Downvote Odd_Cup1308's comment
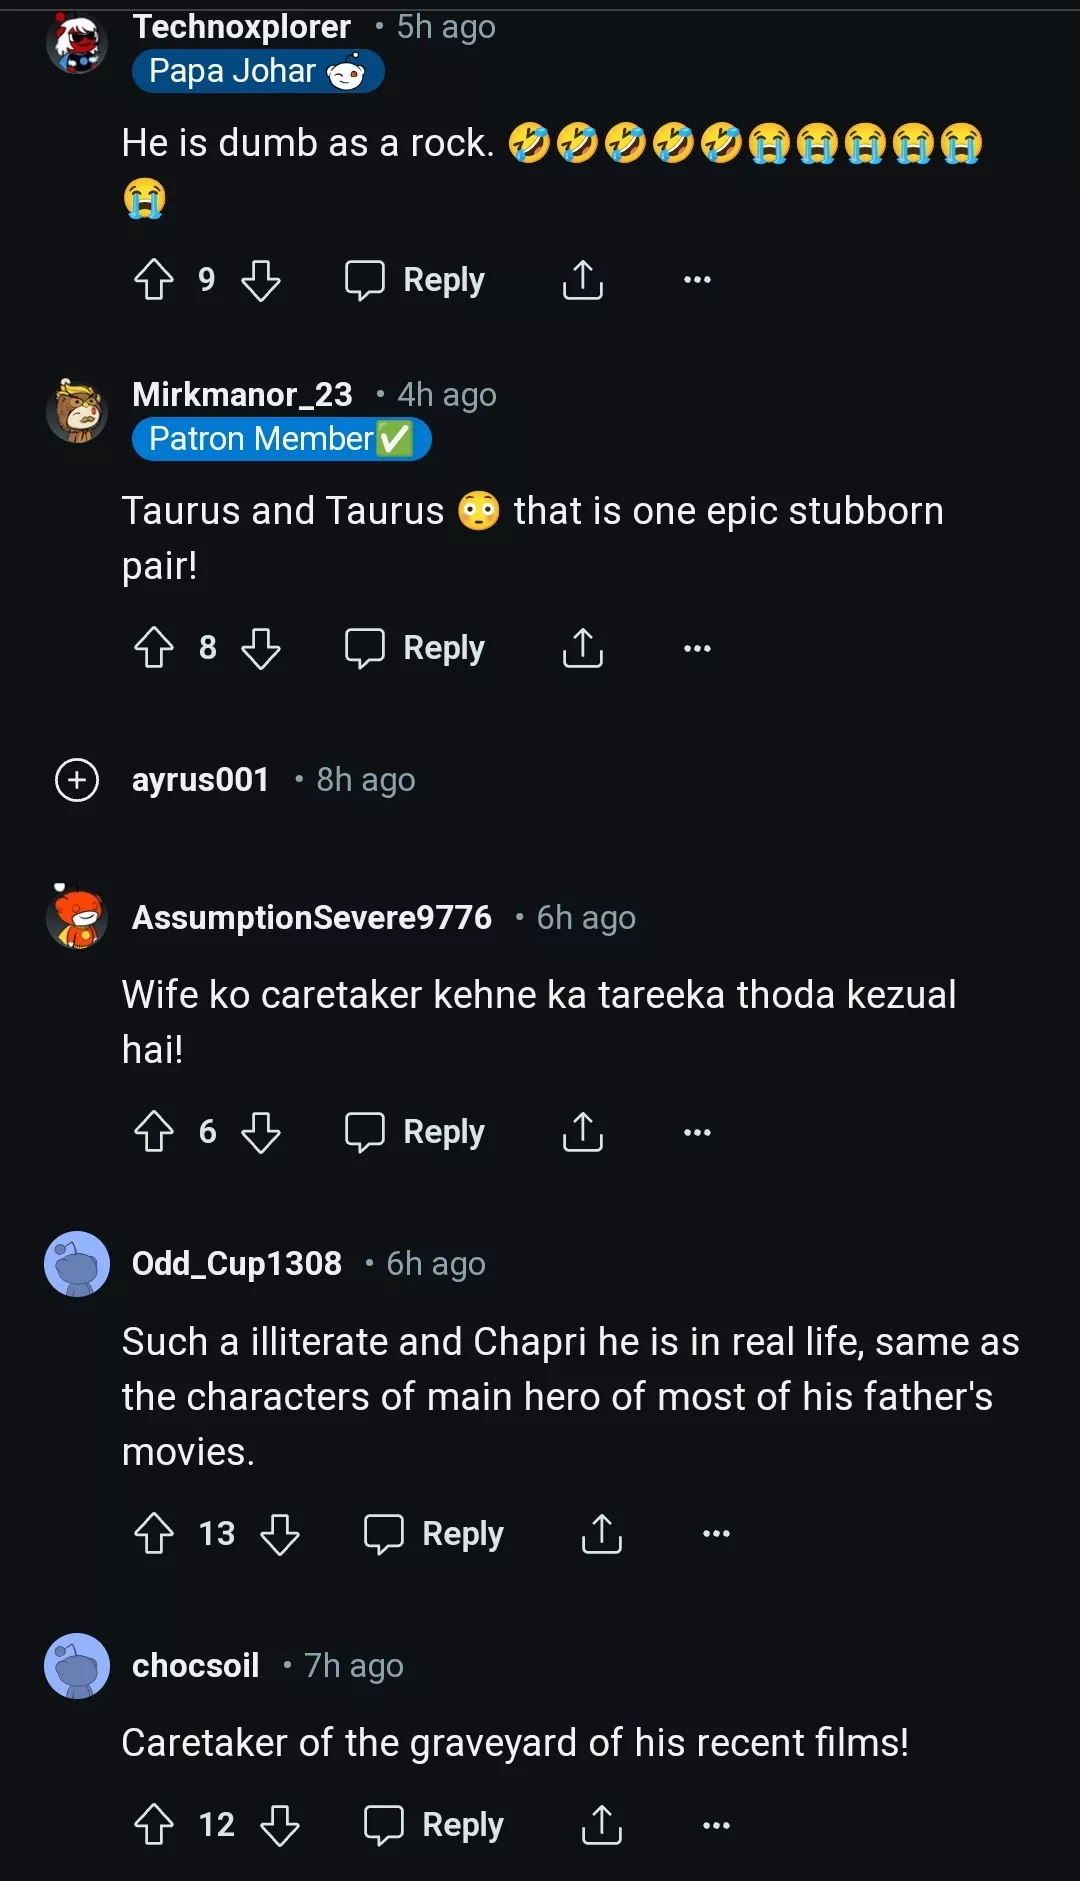 pyautogui.click(x=280, y=1533)
